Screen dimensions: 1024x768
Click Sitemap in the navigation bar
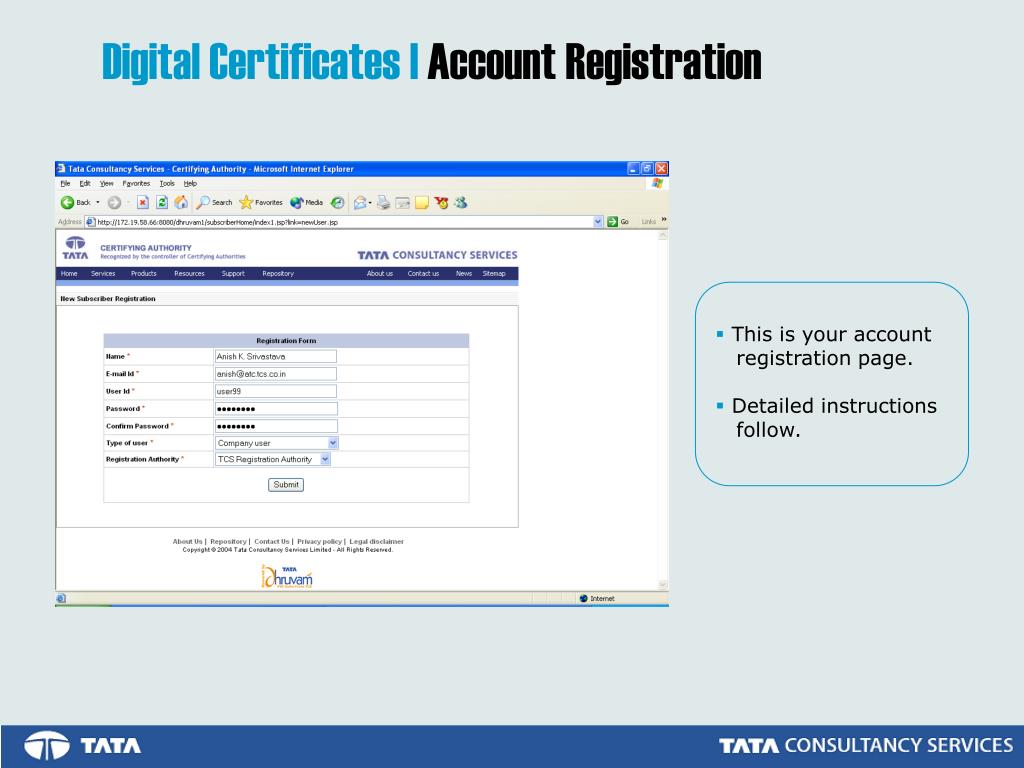tap(494, 274)
